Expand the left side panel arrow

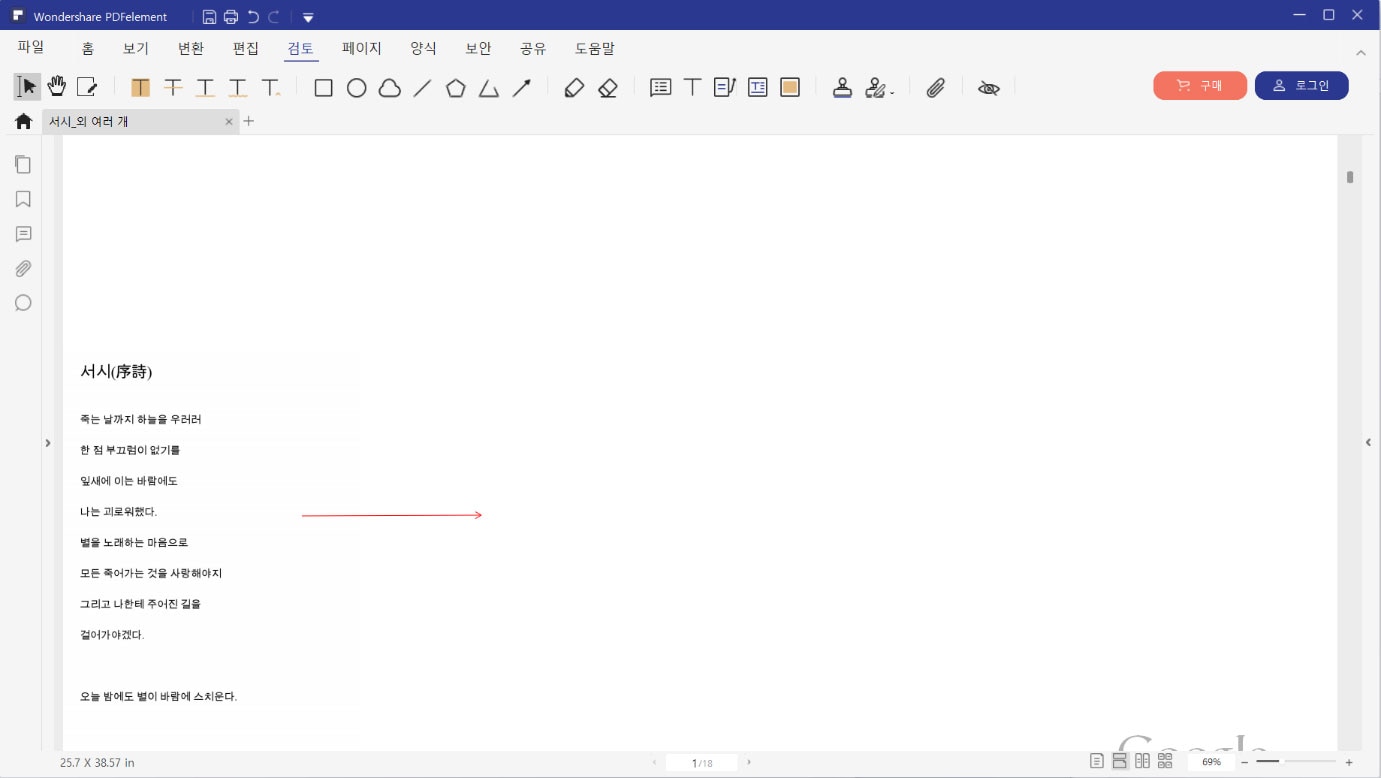tap(47, 442)
